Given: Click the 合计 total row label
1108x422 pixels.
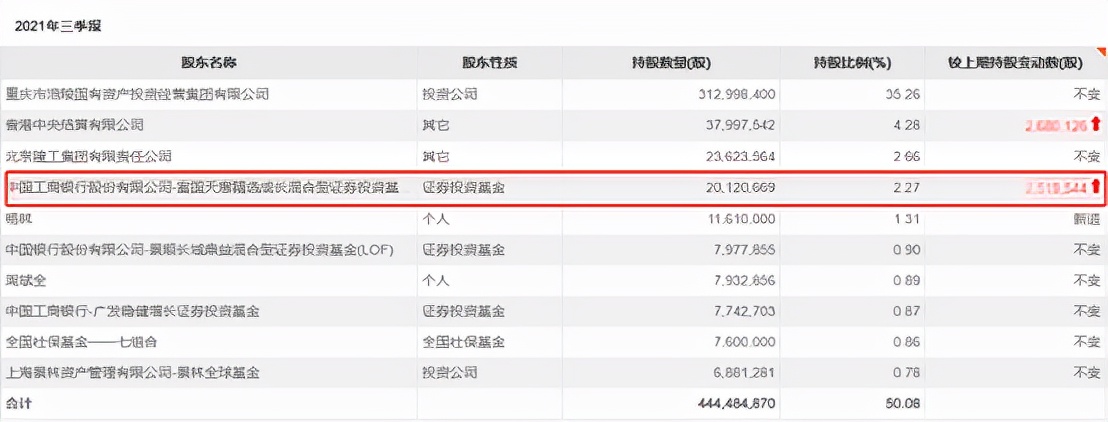Looking at the screenshot, I should pos(19,403).
